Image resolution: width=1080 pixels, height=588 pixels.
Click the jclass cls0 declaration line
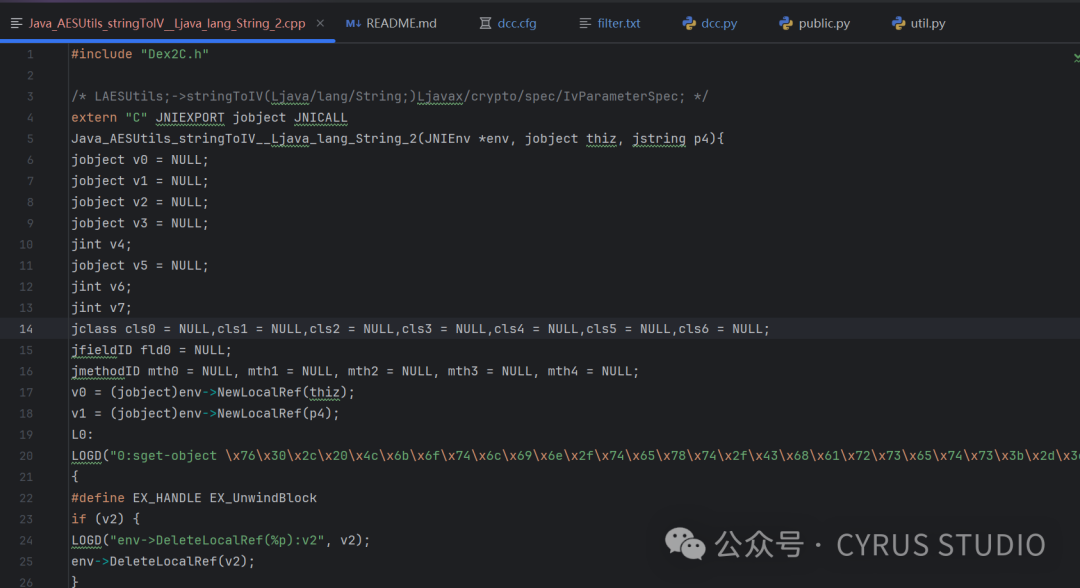click(x=420, y=329)
